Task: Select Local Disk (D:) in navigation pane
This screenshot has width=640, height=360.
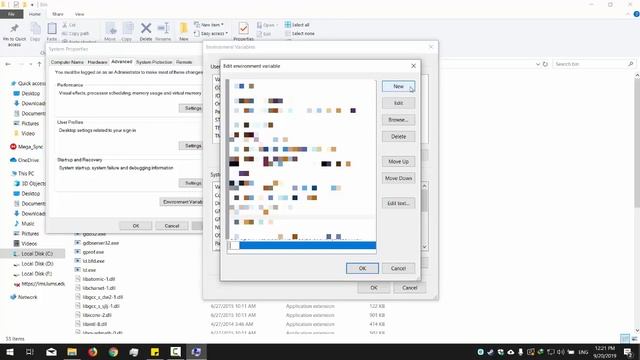Action: pyautogui.click(x=33, y=264)
